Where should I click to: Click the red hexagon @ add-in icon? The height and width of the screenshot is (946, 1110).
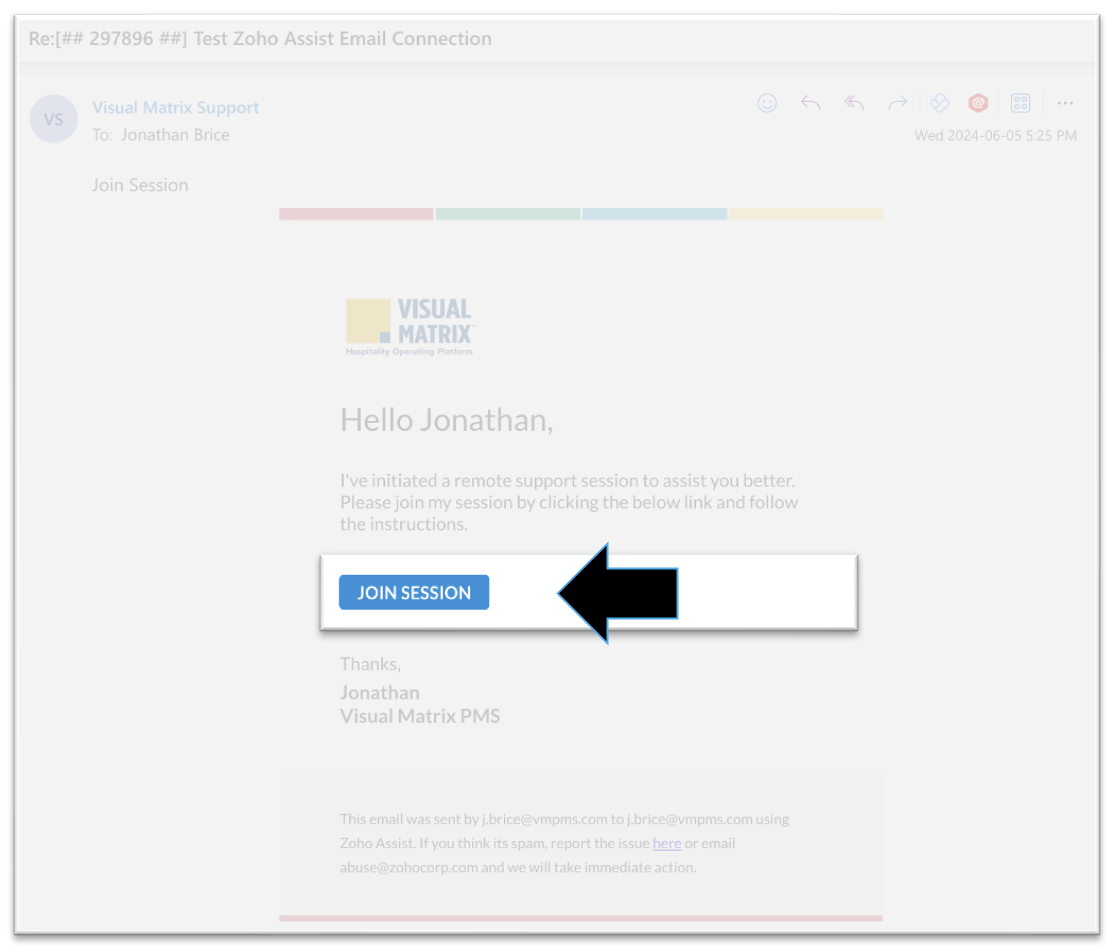pyautogui.click(x=978, y=103)
